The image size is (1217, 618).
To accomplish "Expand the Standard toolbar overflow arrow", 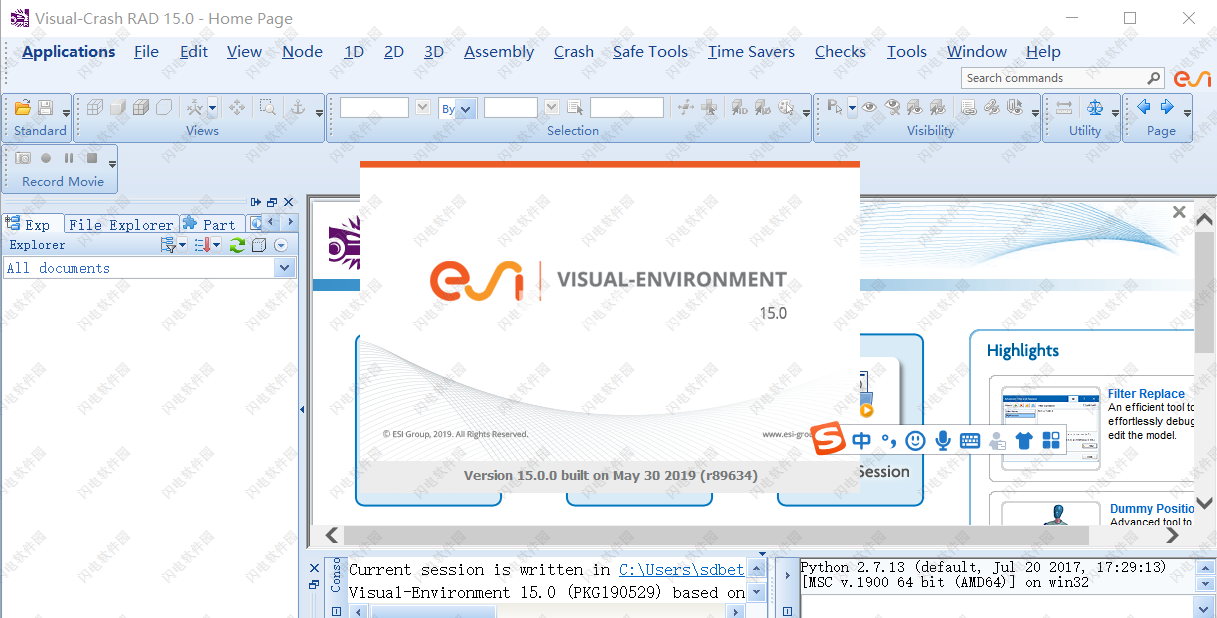I will 66,113.
